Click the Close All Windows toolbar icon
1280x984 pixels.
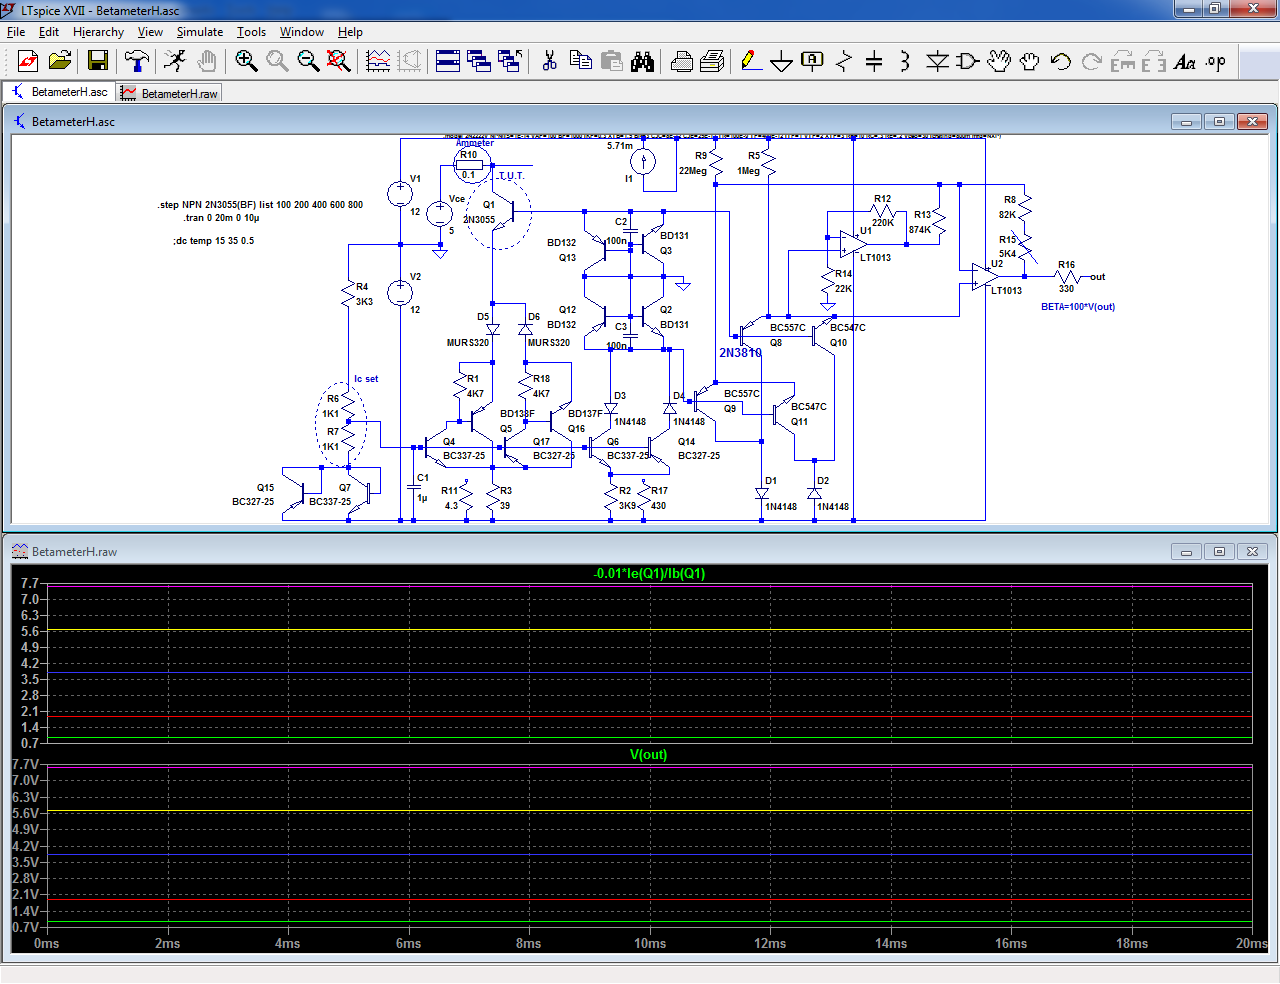(510, 62)
